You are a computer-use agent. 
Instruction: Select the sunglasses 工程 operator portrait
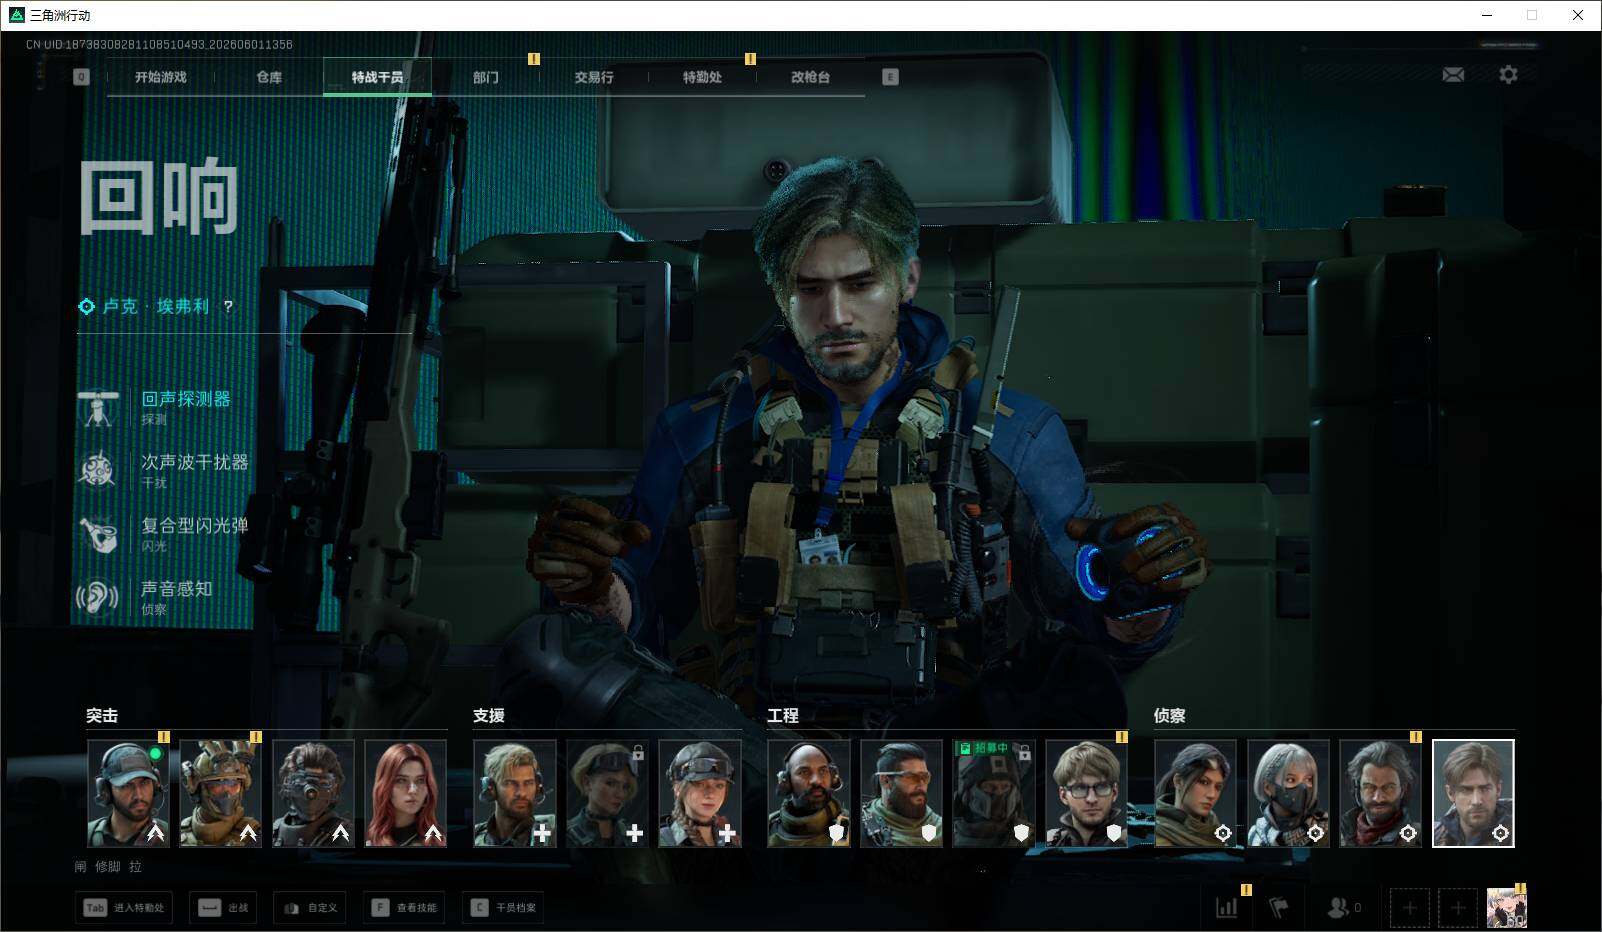(x=902, y=794)
